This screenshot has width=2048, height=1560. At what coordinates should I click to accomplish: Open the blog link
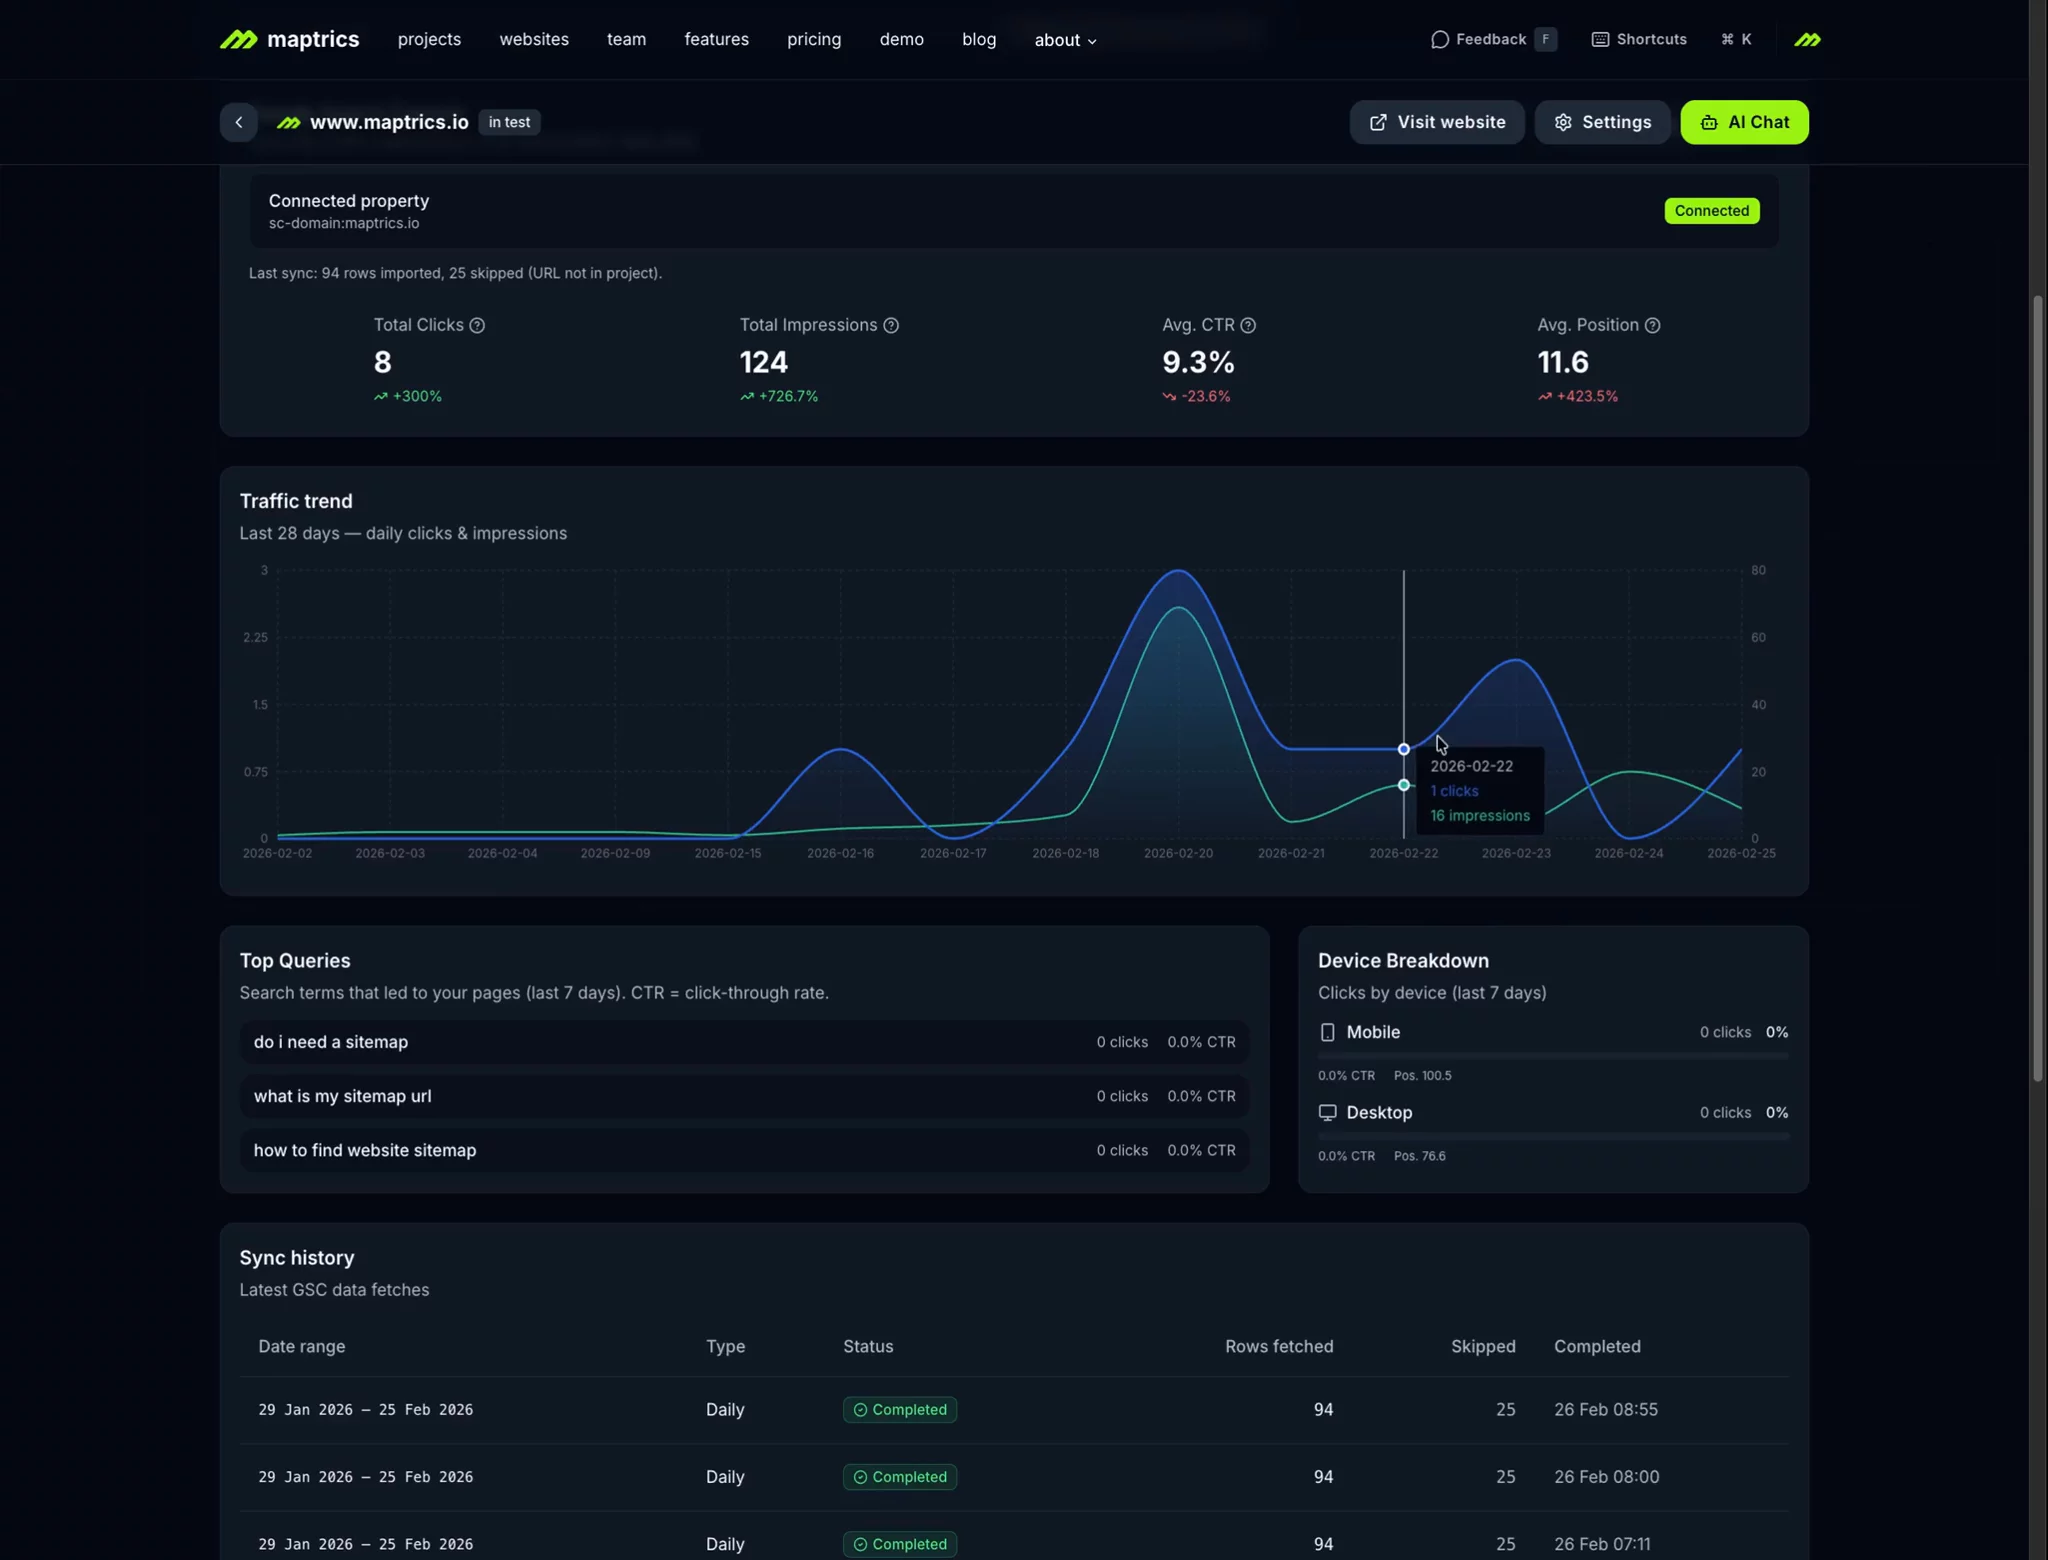(x=979, y=39)
